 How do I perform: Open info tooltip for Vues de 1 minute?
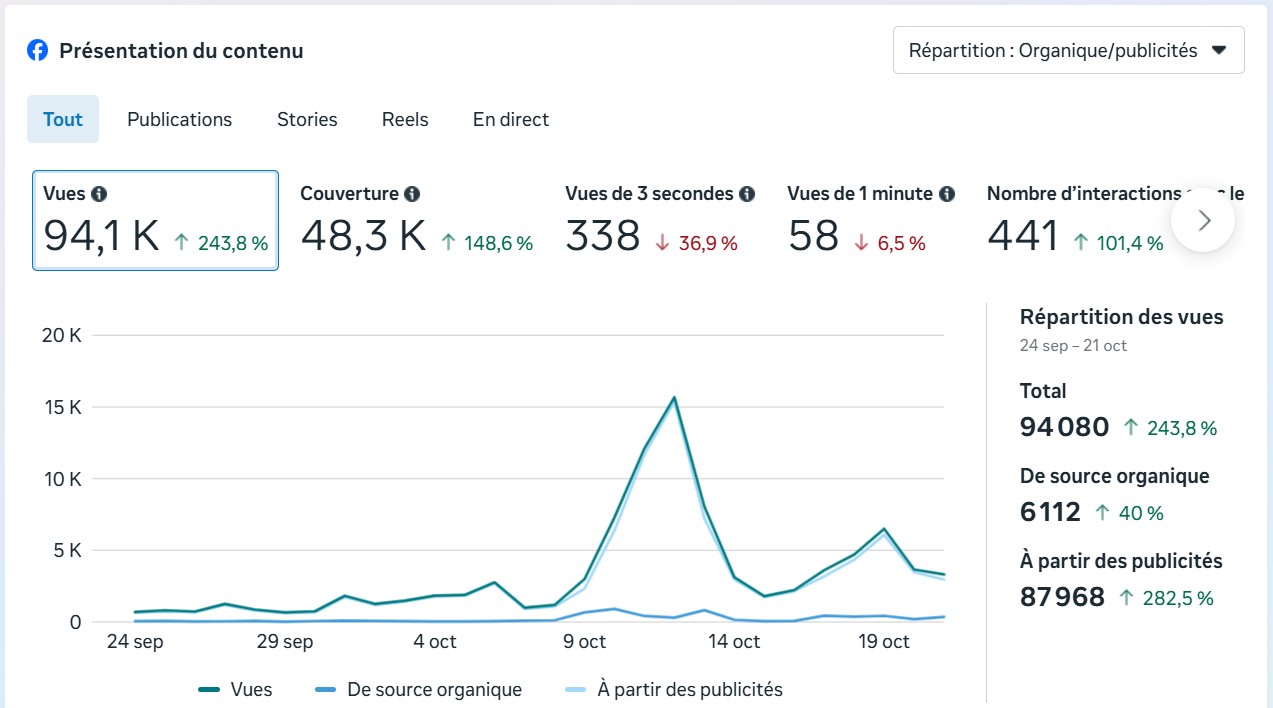pos(946,194)
